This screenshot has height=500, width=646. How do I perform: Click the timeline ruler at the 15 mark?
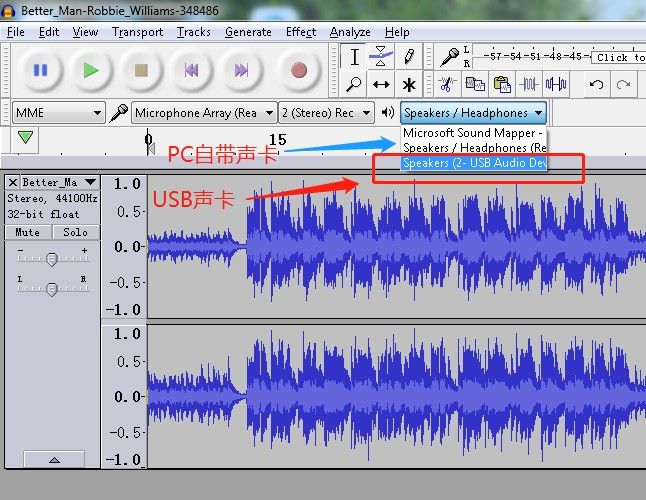pos(278,140)
